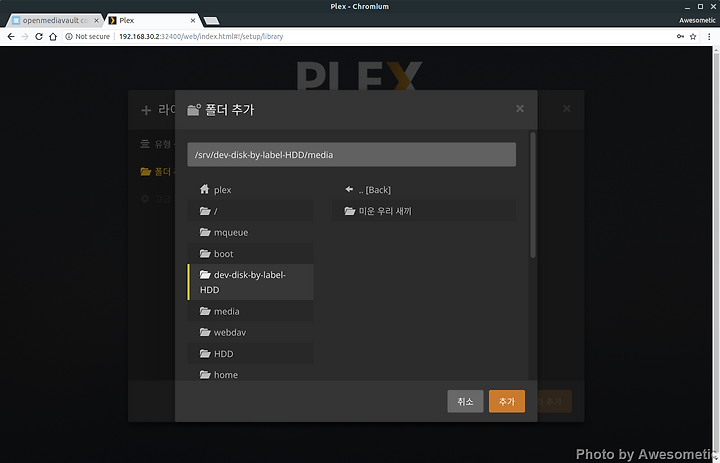Click the dialog's vertical scrollbar

pyautogui.click(x=533, y=195)
